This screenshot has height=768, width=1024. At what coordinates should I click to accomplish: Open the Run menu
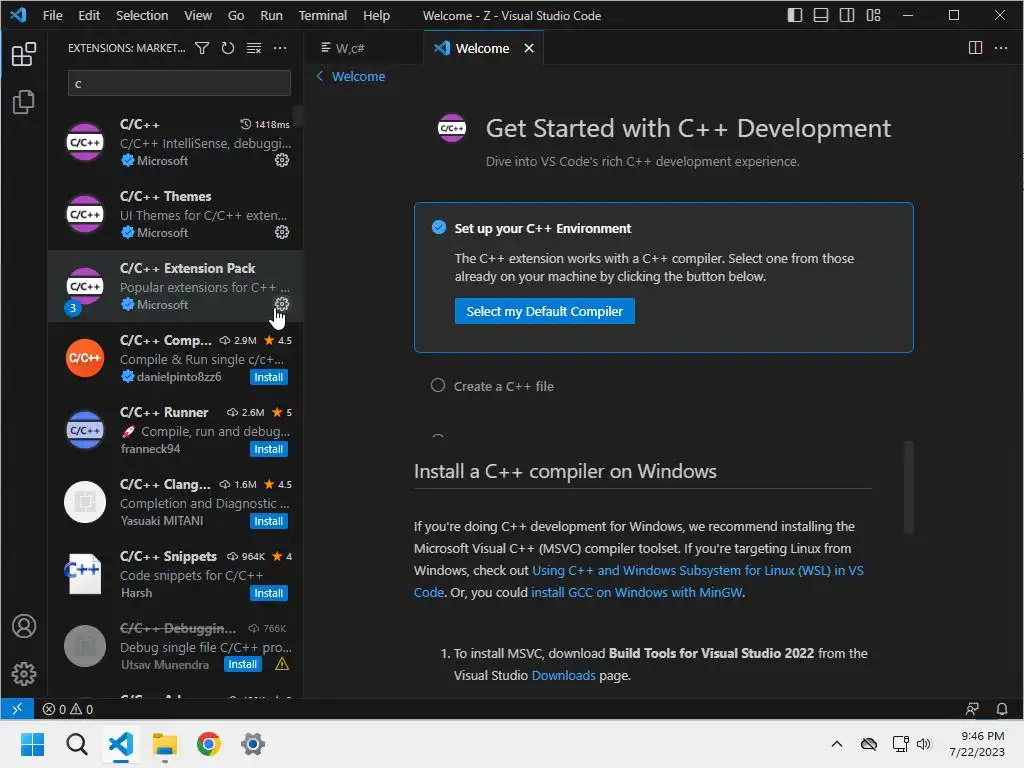[271, 15]
